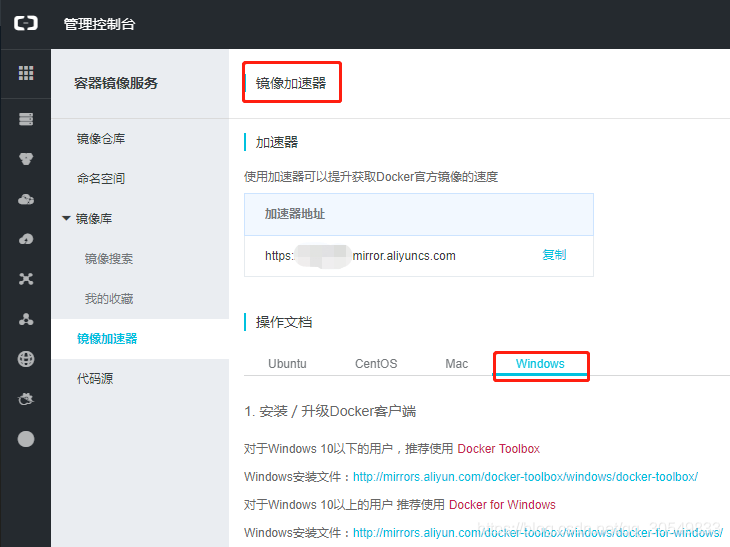Click the hexagon cluster icon in sidebar
This screenshot has width=730, height=547.
point(26,159)
